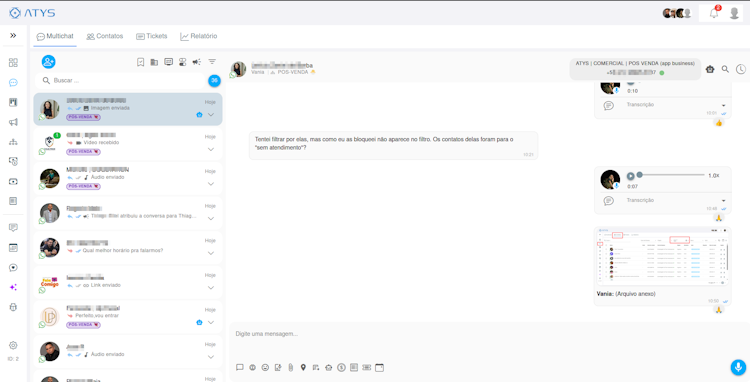The height and width of the screenshot is (382, 750).
Task: Expand chevron on the Link enviado conversation
Action: pyautogui.click(x=211, y=288)
